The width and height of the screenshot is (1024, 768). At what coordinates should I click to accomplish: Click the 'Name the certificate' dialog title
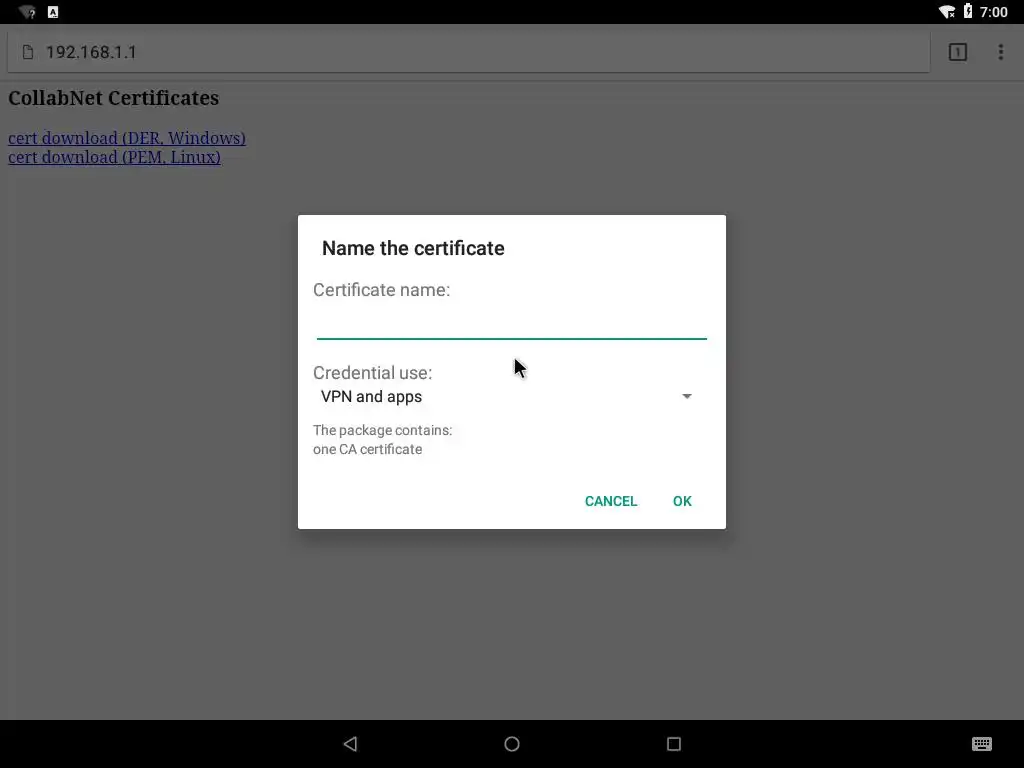(413, 248)
